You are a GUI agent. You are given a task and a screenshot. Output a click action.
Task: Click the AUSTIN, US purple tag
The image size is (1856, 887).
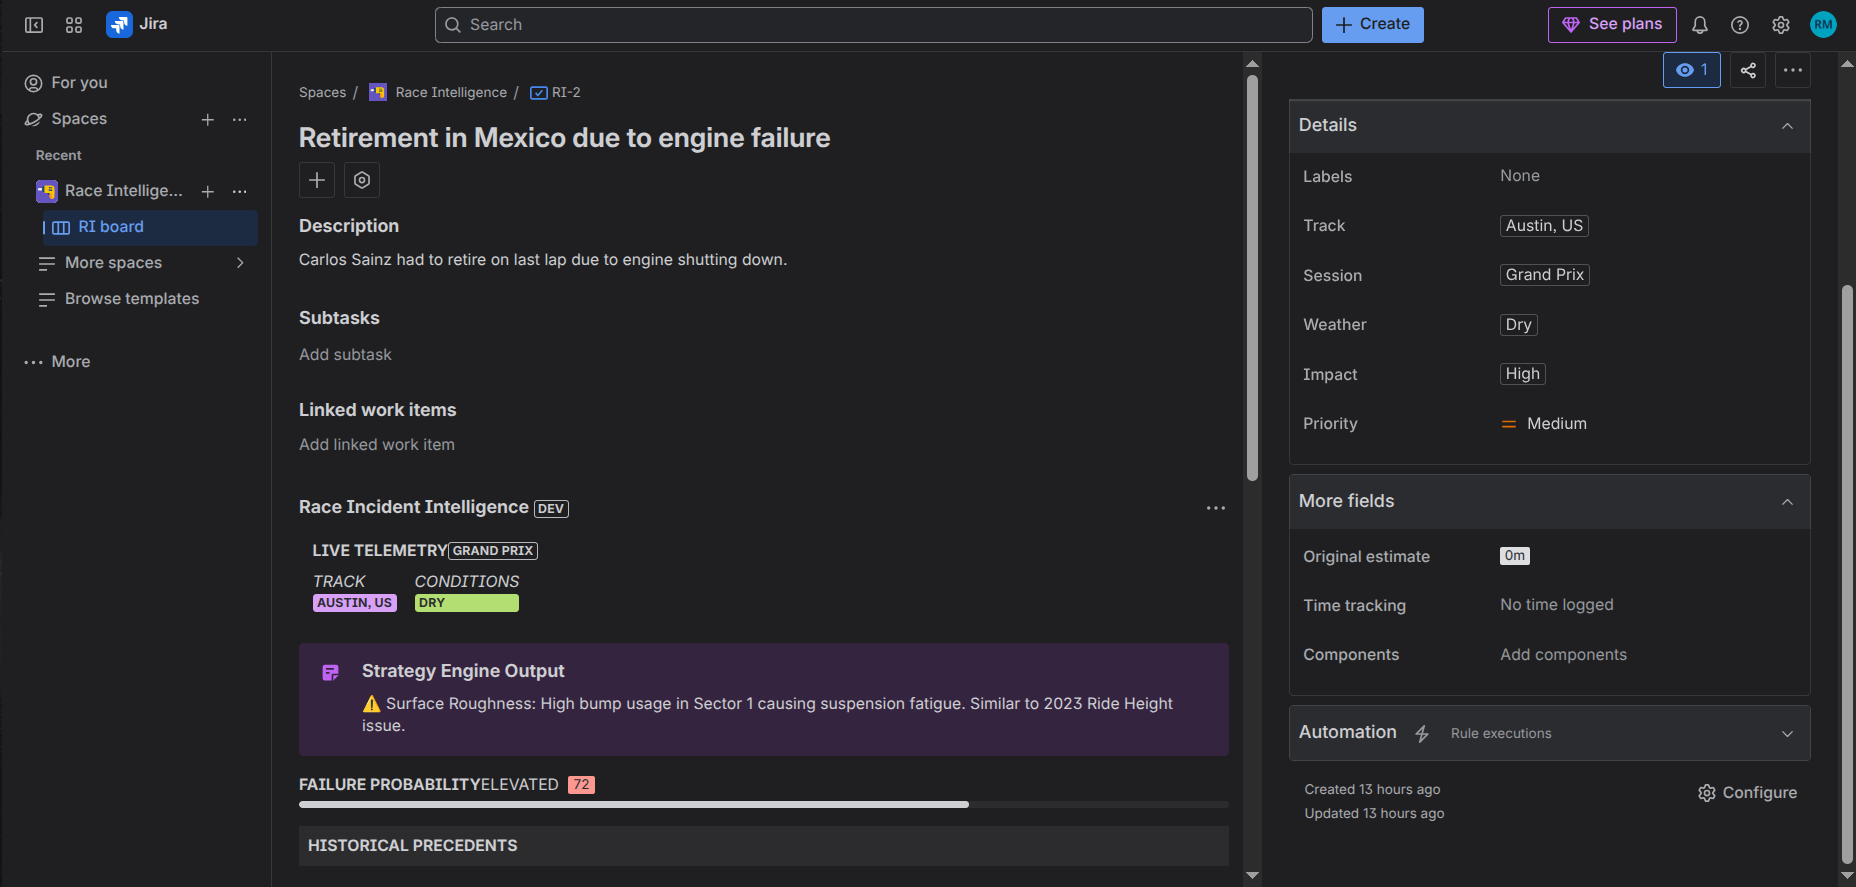click(355, 603)
